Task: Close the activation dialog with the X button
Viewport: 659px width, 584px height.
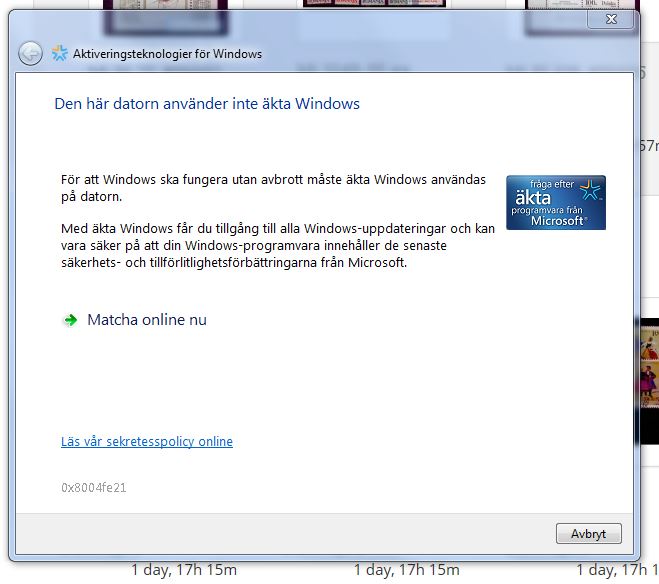Action: (611, 19)
